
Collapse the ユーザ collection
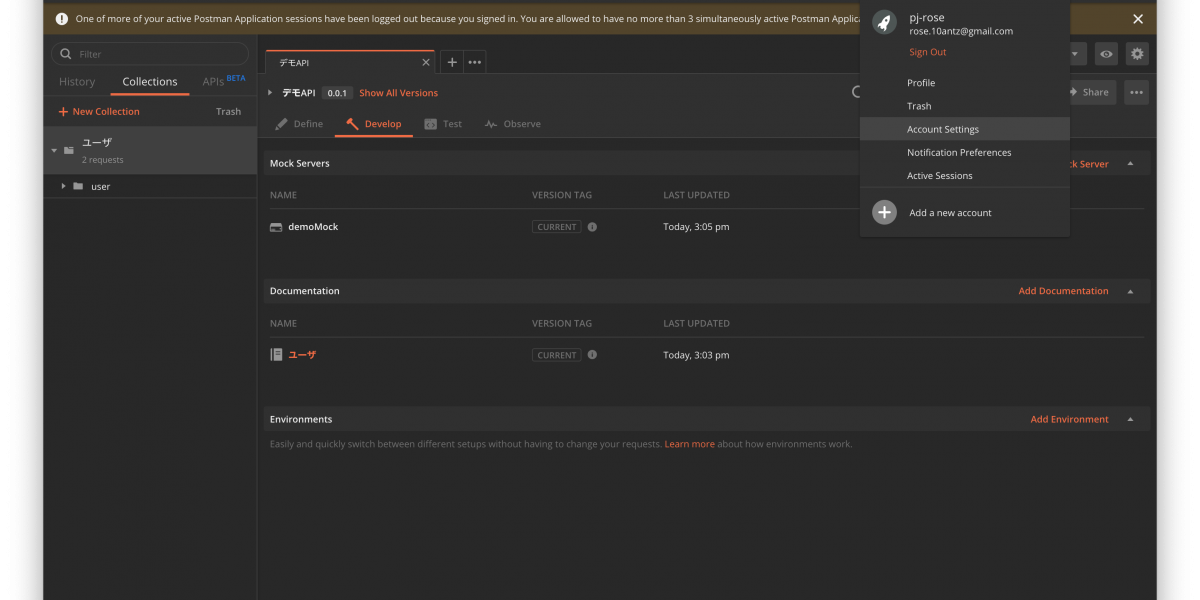[x=54, y=151]
